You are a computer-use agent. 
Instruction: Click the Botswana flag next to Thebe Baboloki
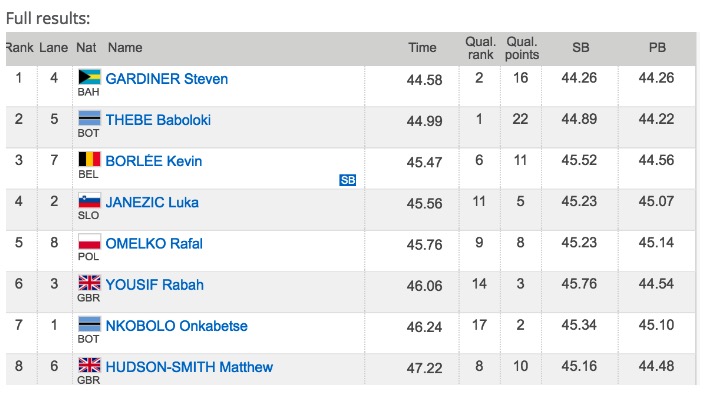point(89,118)
